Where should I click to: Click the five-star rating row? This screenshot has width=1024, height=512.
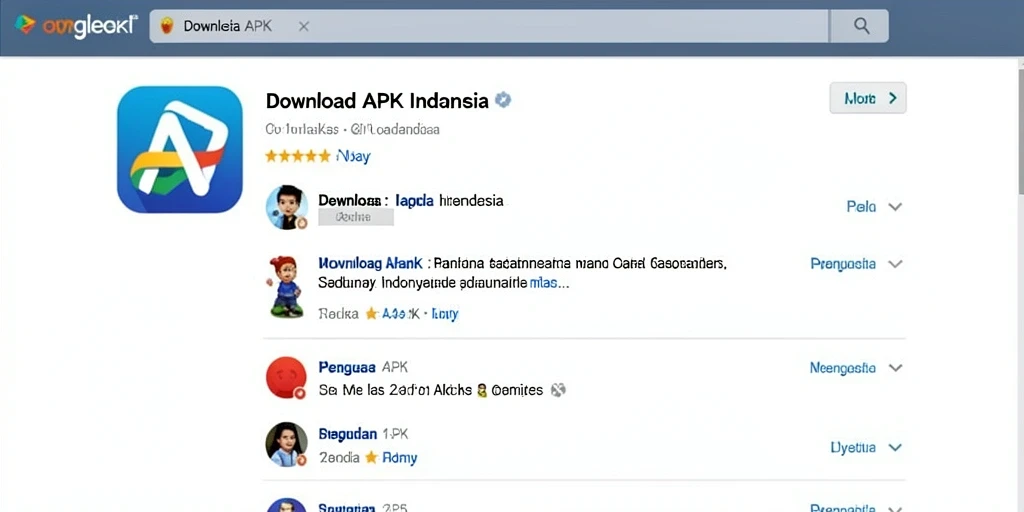pyautogui.click(x=298, y=156)
